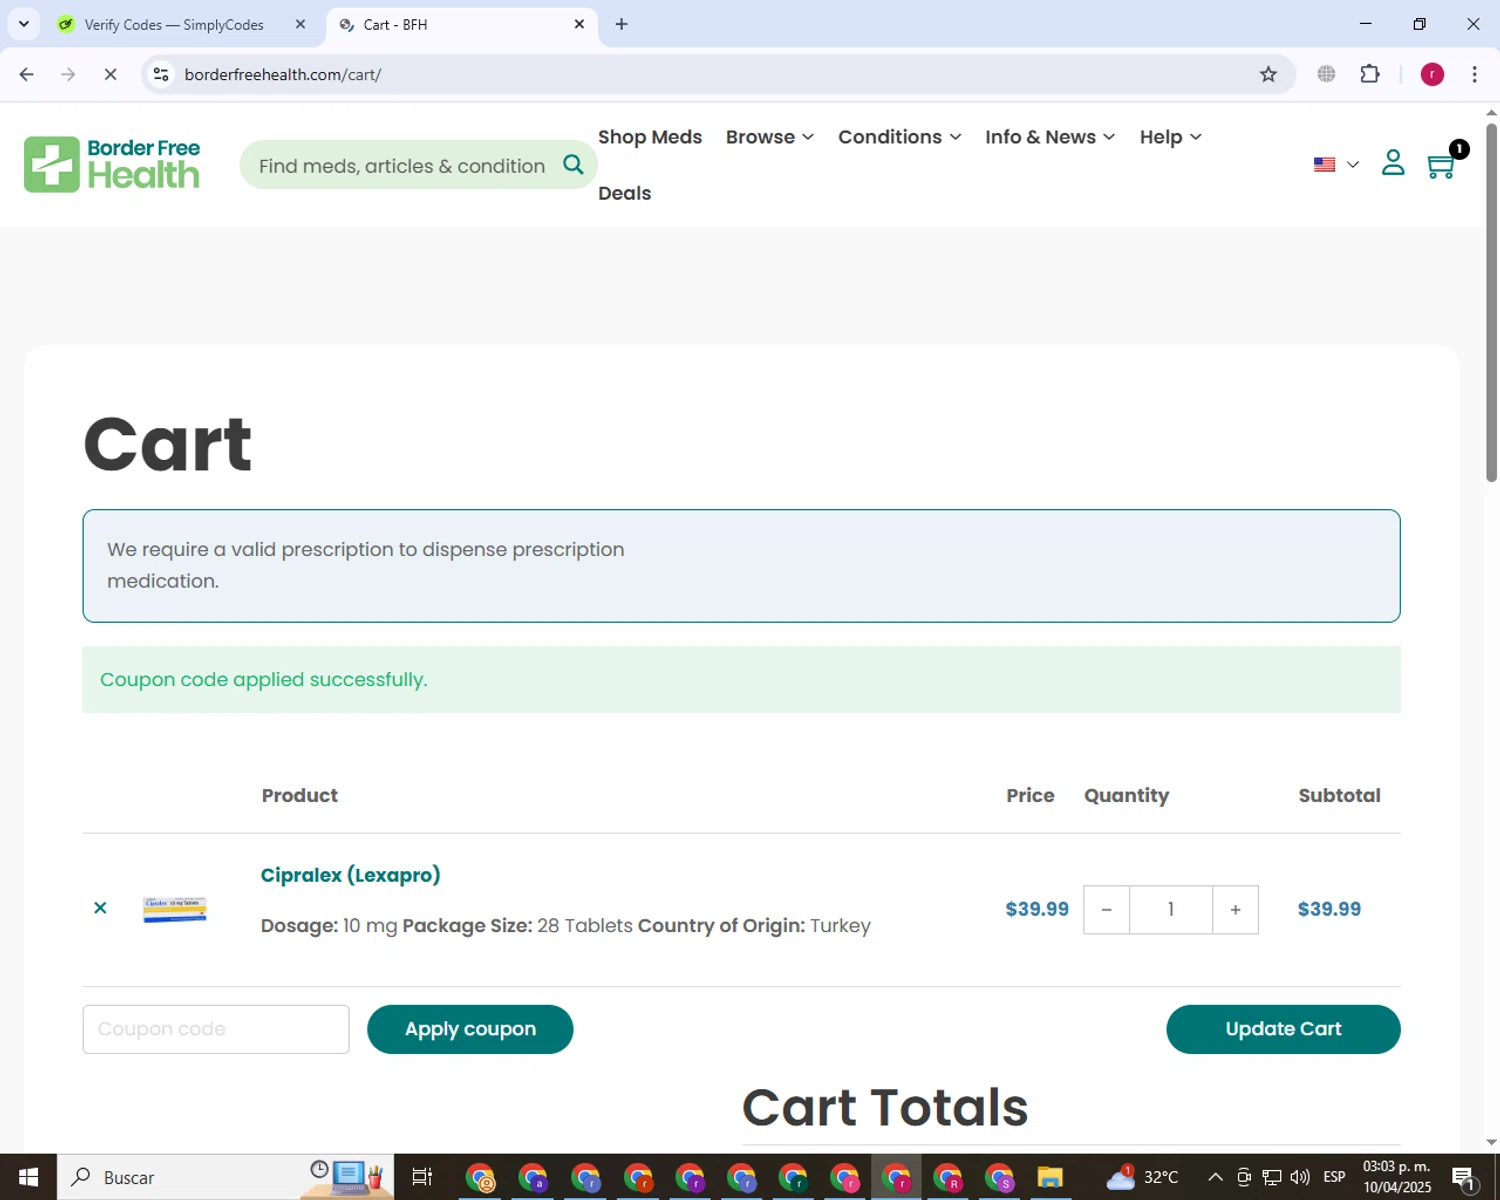
Task: Open the taskbar clock and date
Action: (1397, 1177)
